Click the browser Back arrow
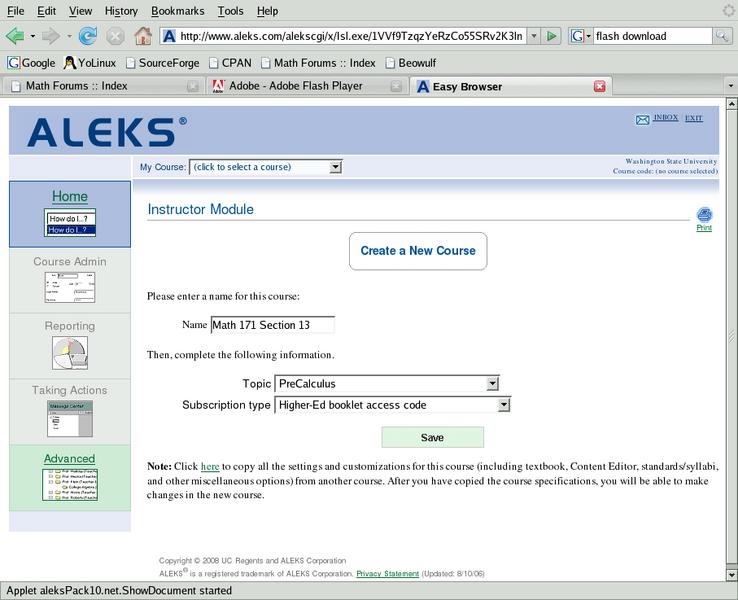738x600 pixels. pyautogui.click(x=15, y=36)
